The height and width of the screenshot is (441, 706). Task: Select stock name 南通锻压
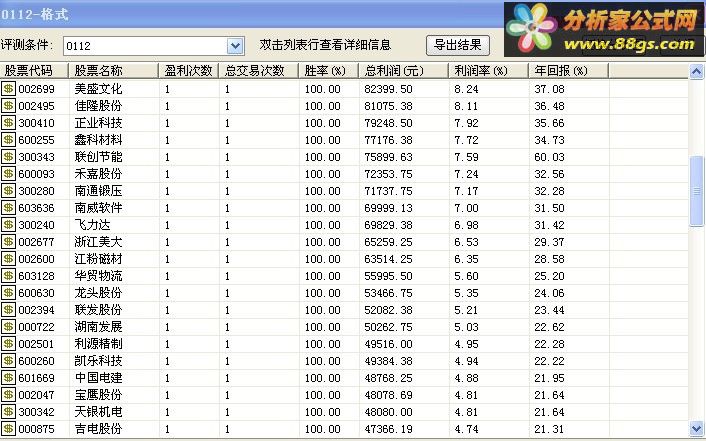(x=98, y=191)
